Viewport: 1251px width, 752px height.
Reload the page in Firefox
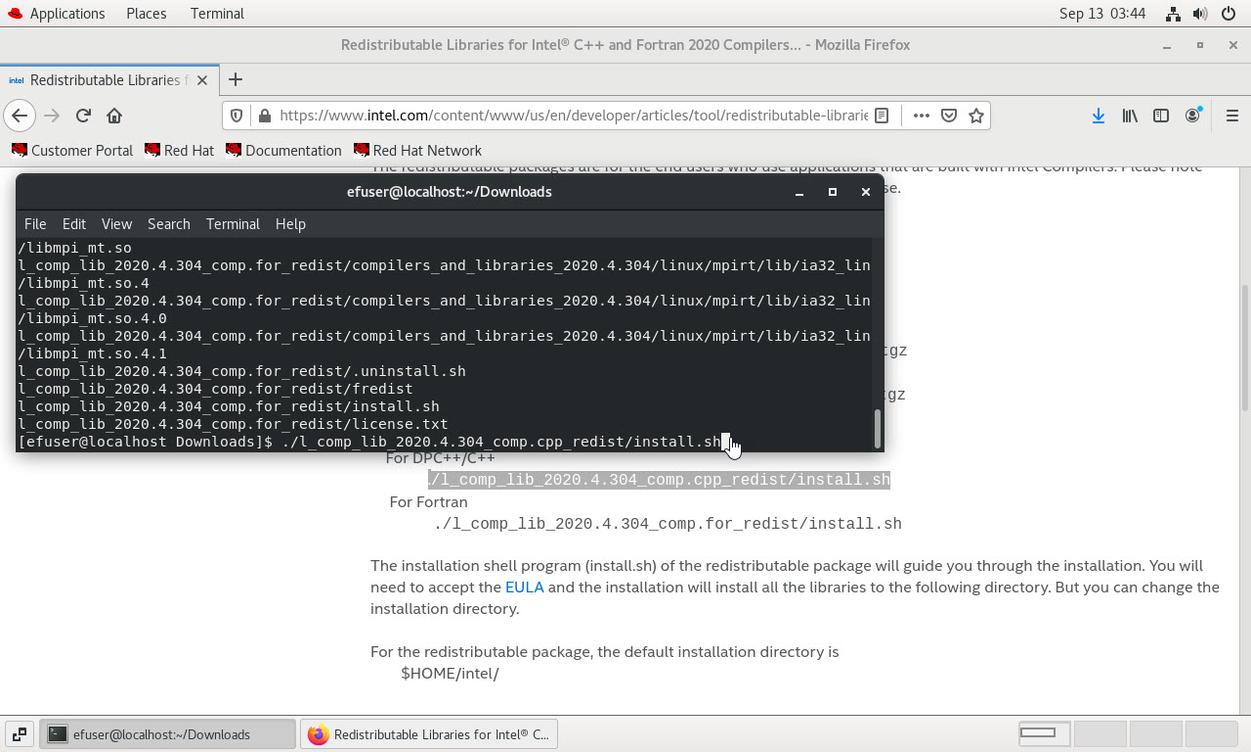[83, 115]
